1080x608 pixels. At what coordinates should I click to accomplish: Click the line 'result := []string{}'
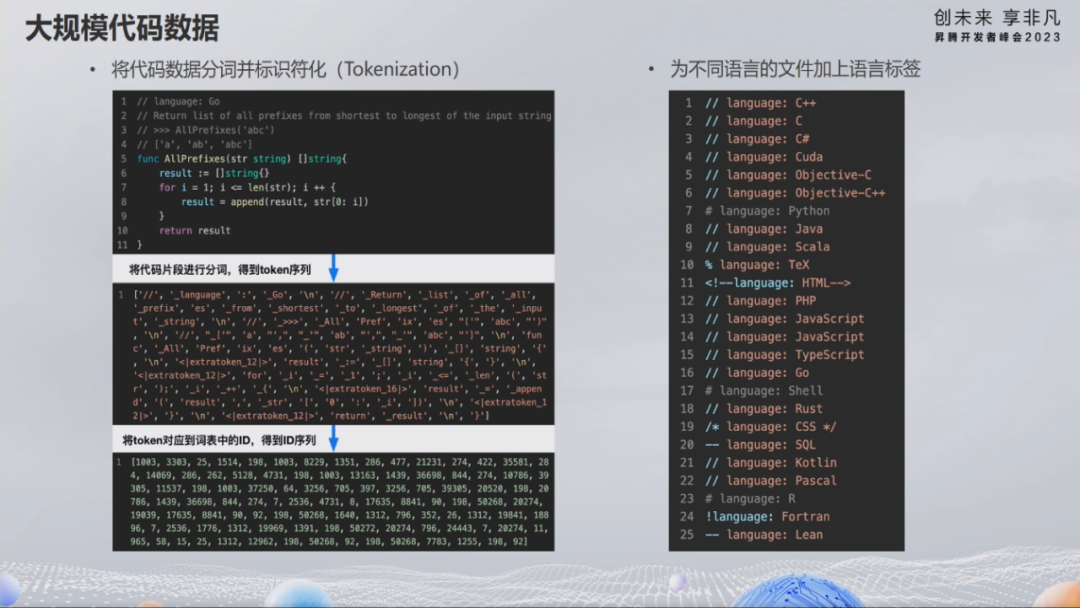click(214, 174)
